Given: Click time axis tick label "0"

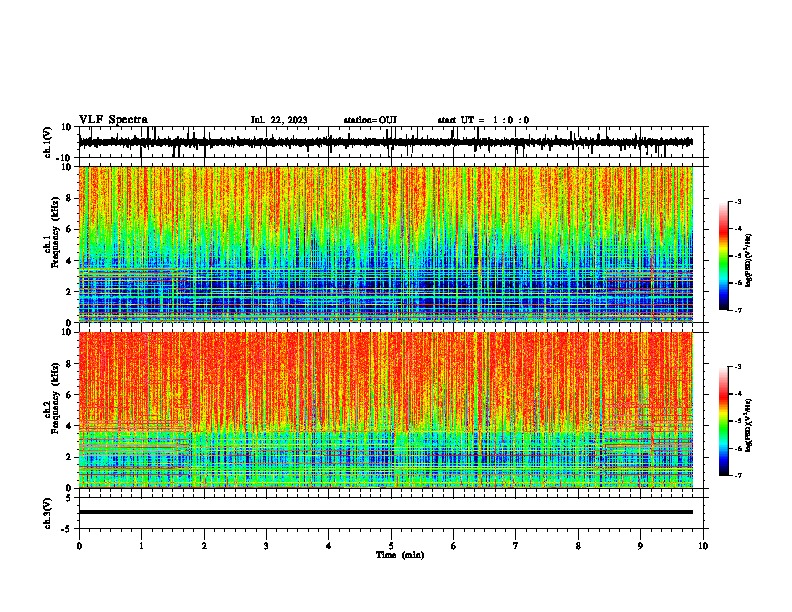Looking at the screenshot, I should pos(79,546).
